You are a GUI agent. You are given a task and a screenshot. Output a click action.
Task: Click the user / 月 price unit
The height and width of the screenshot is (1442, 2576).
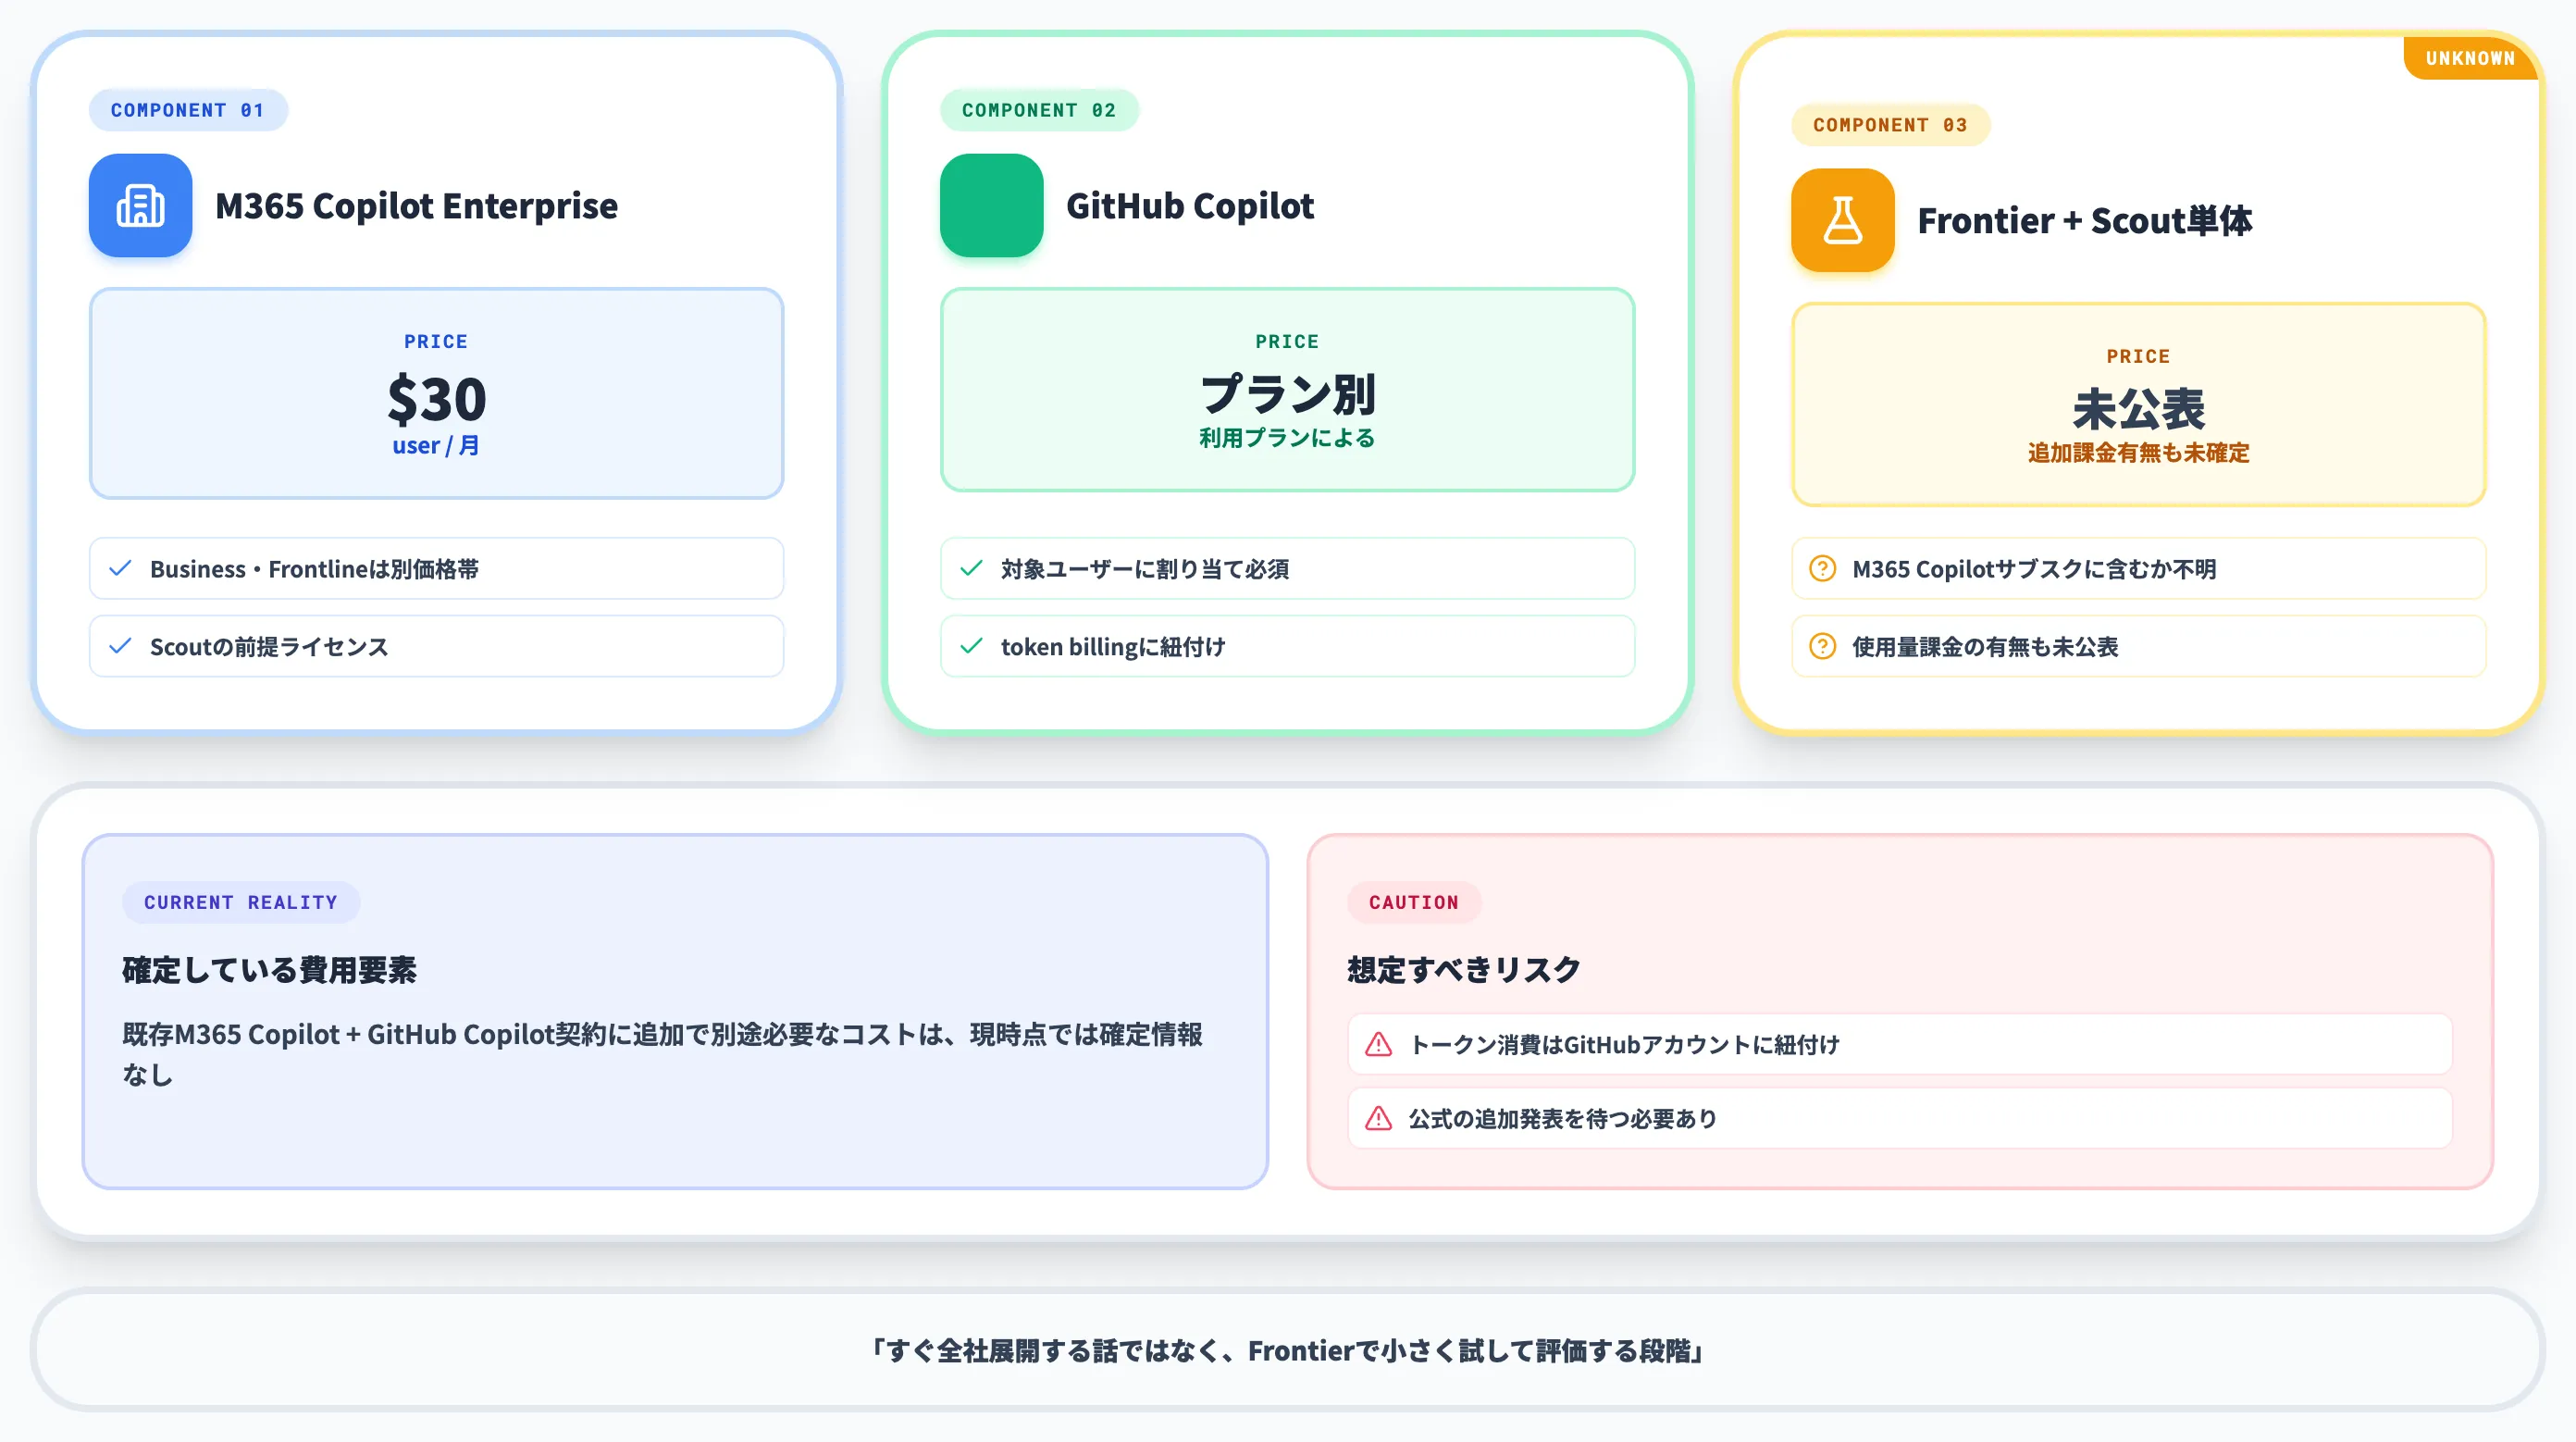[x=436, y=445]
